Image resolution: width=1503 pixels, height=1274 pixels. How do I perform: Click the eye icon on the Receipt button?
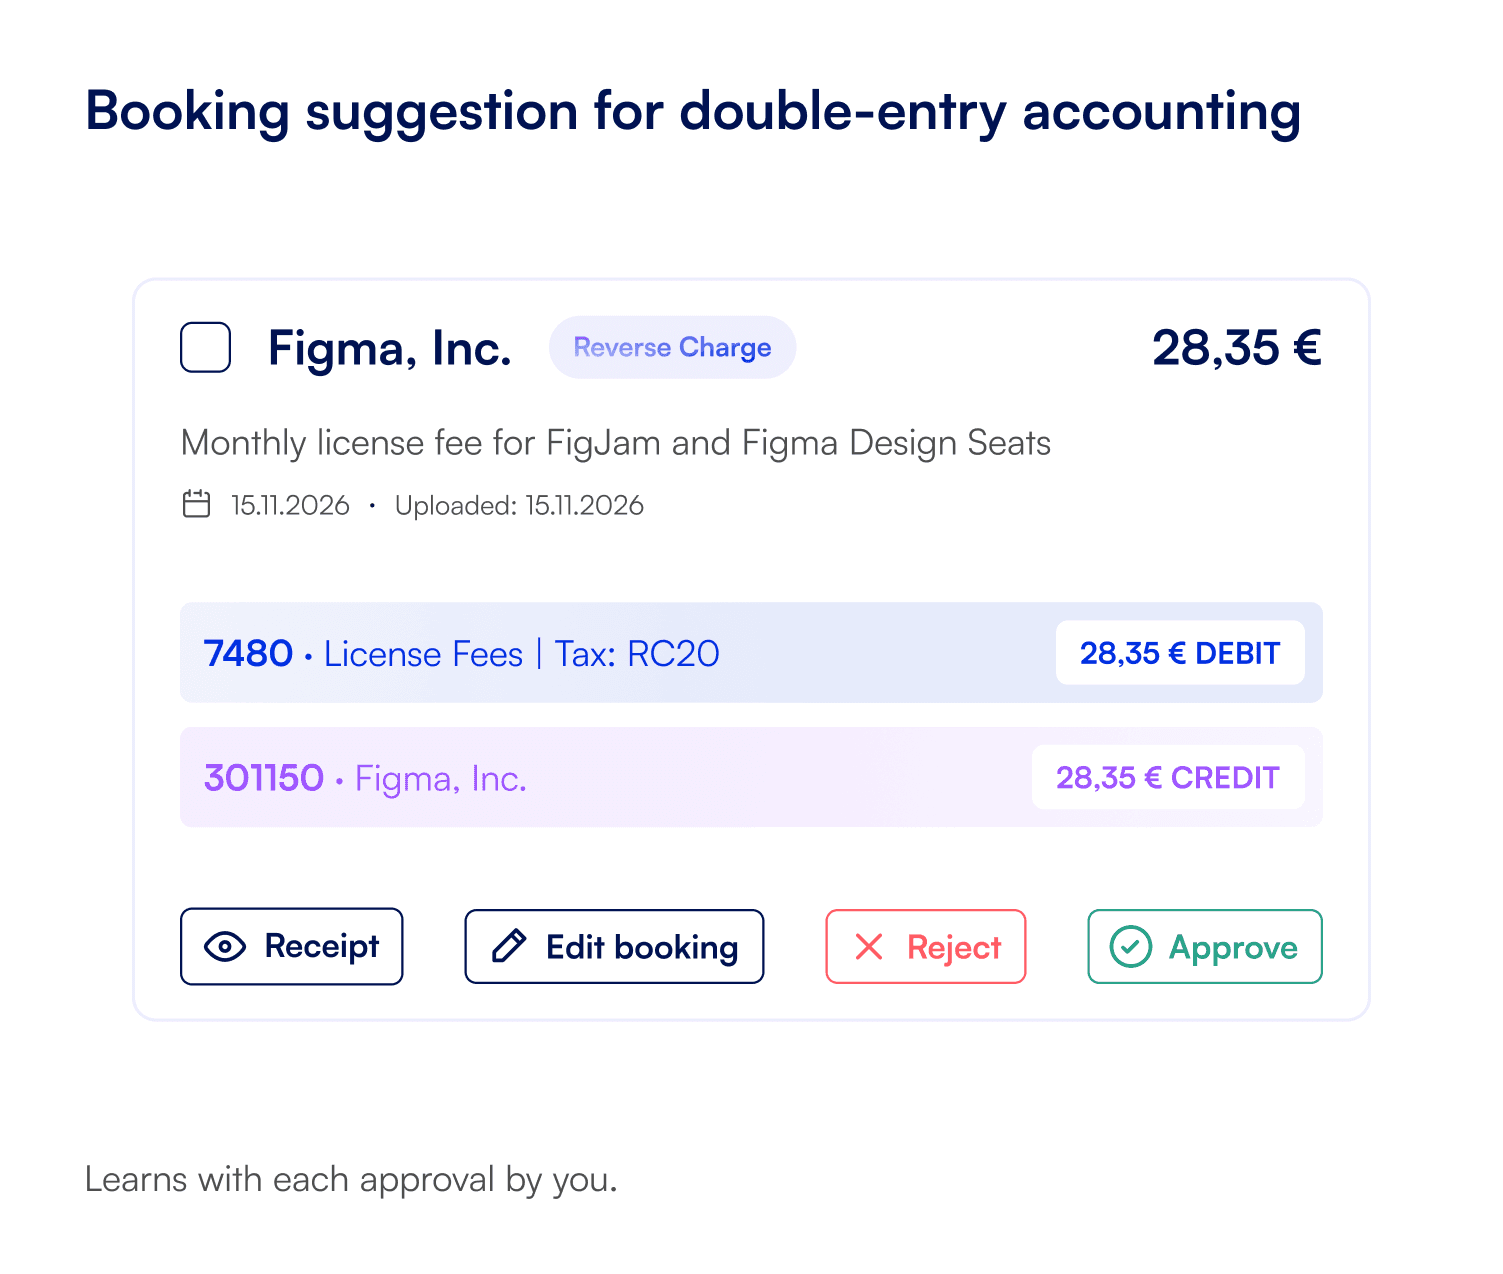click(224, 947)
